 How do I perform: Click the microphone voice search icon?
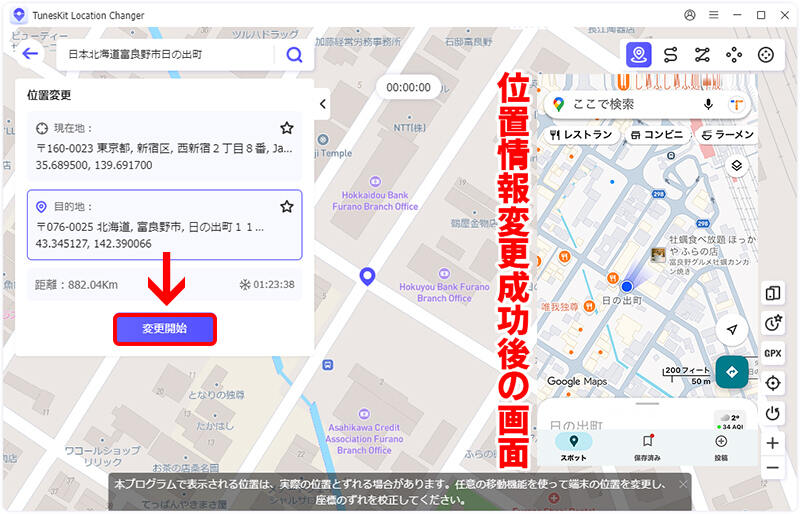tap(708, 105)
